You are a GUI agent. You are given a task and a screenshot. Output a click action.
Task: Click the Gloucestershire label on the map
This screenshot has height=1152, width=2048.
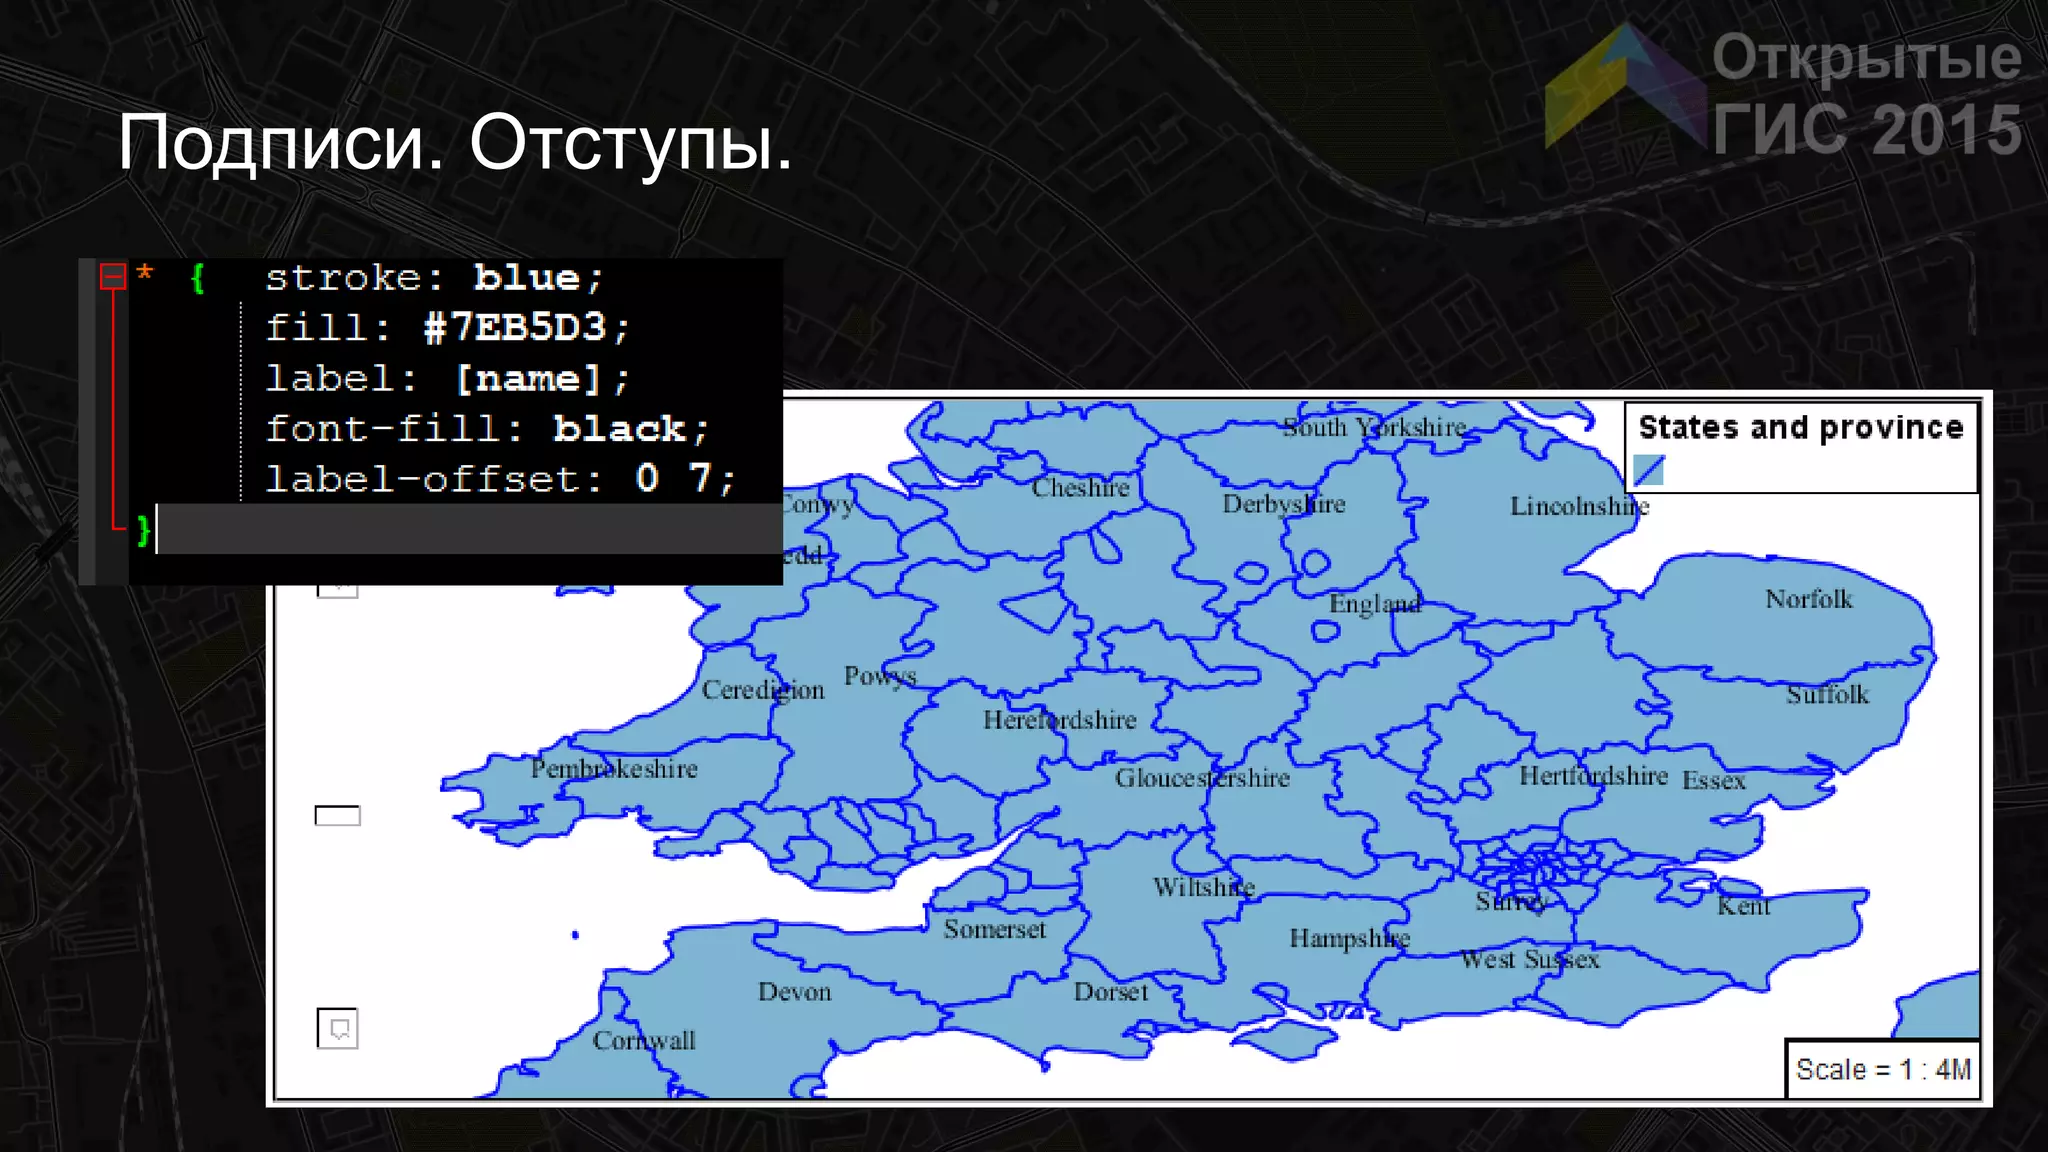tap(1203, 778)
